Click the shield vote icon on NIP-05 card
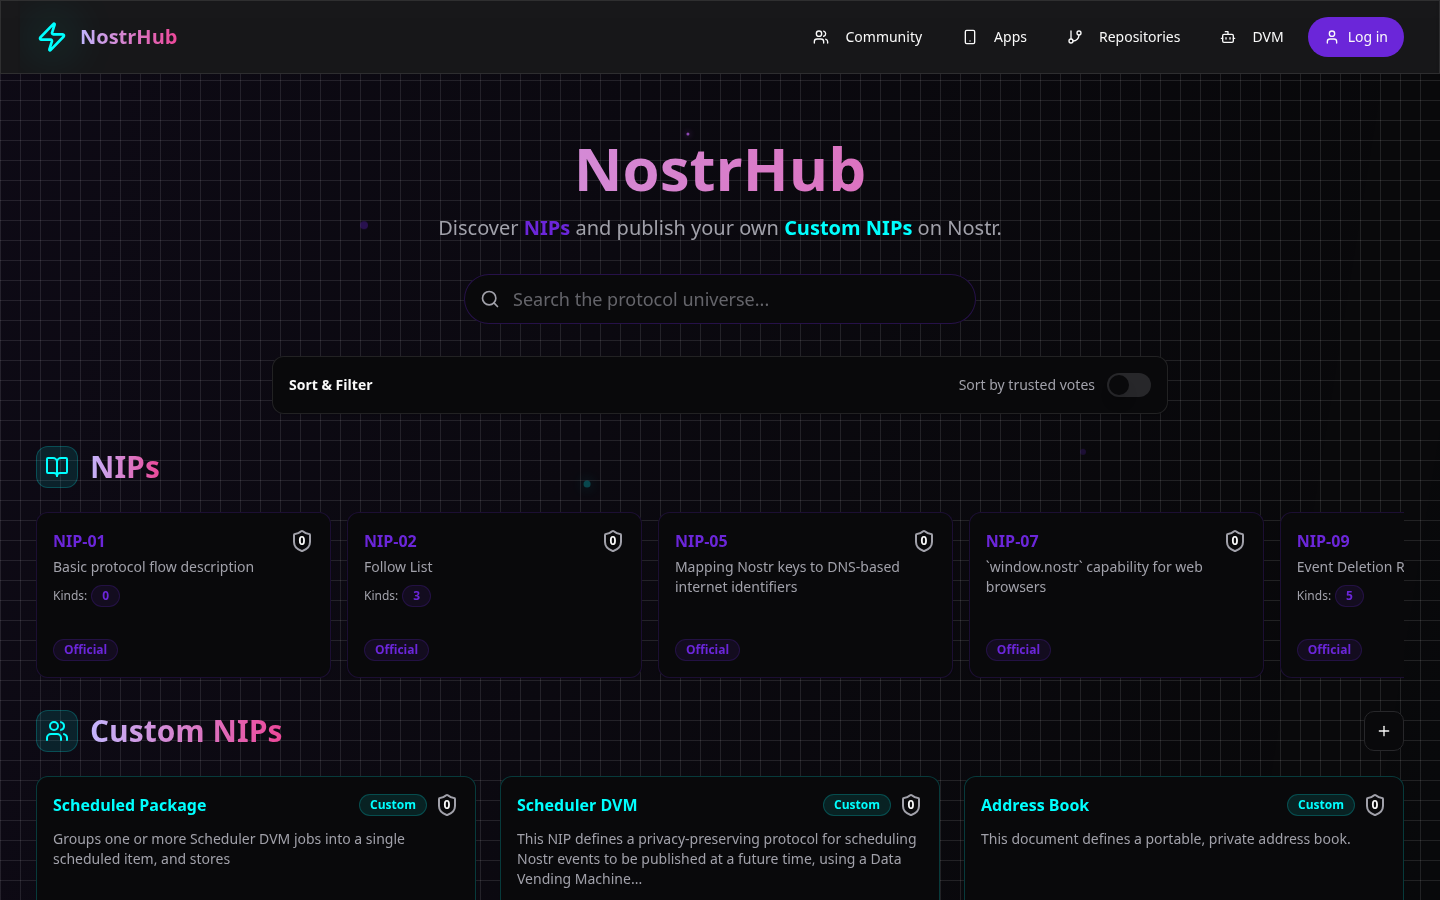Screen dimensions: 1440x900 (924, 541)
